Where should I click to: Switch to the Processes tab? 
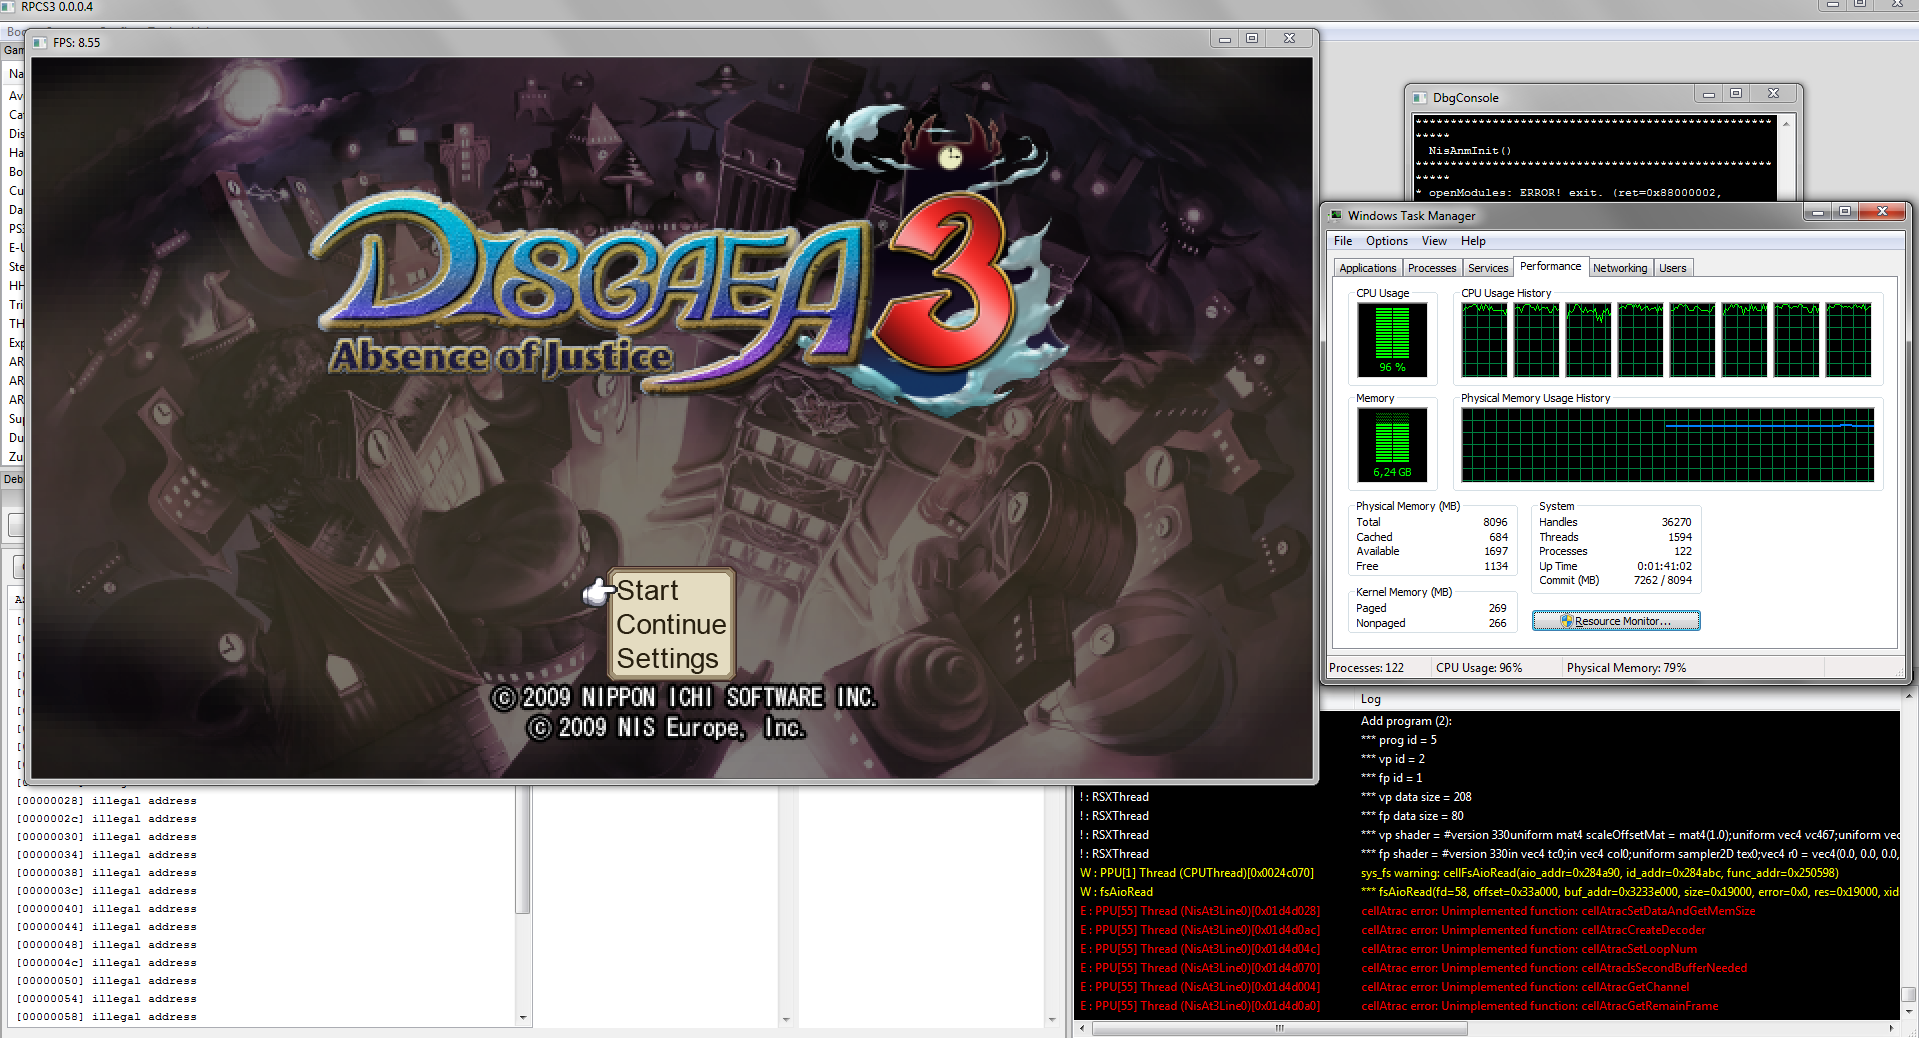pyautogui.click(x=1432, y=268)
